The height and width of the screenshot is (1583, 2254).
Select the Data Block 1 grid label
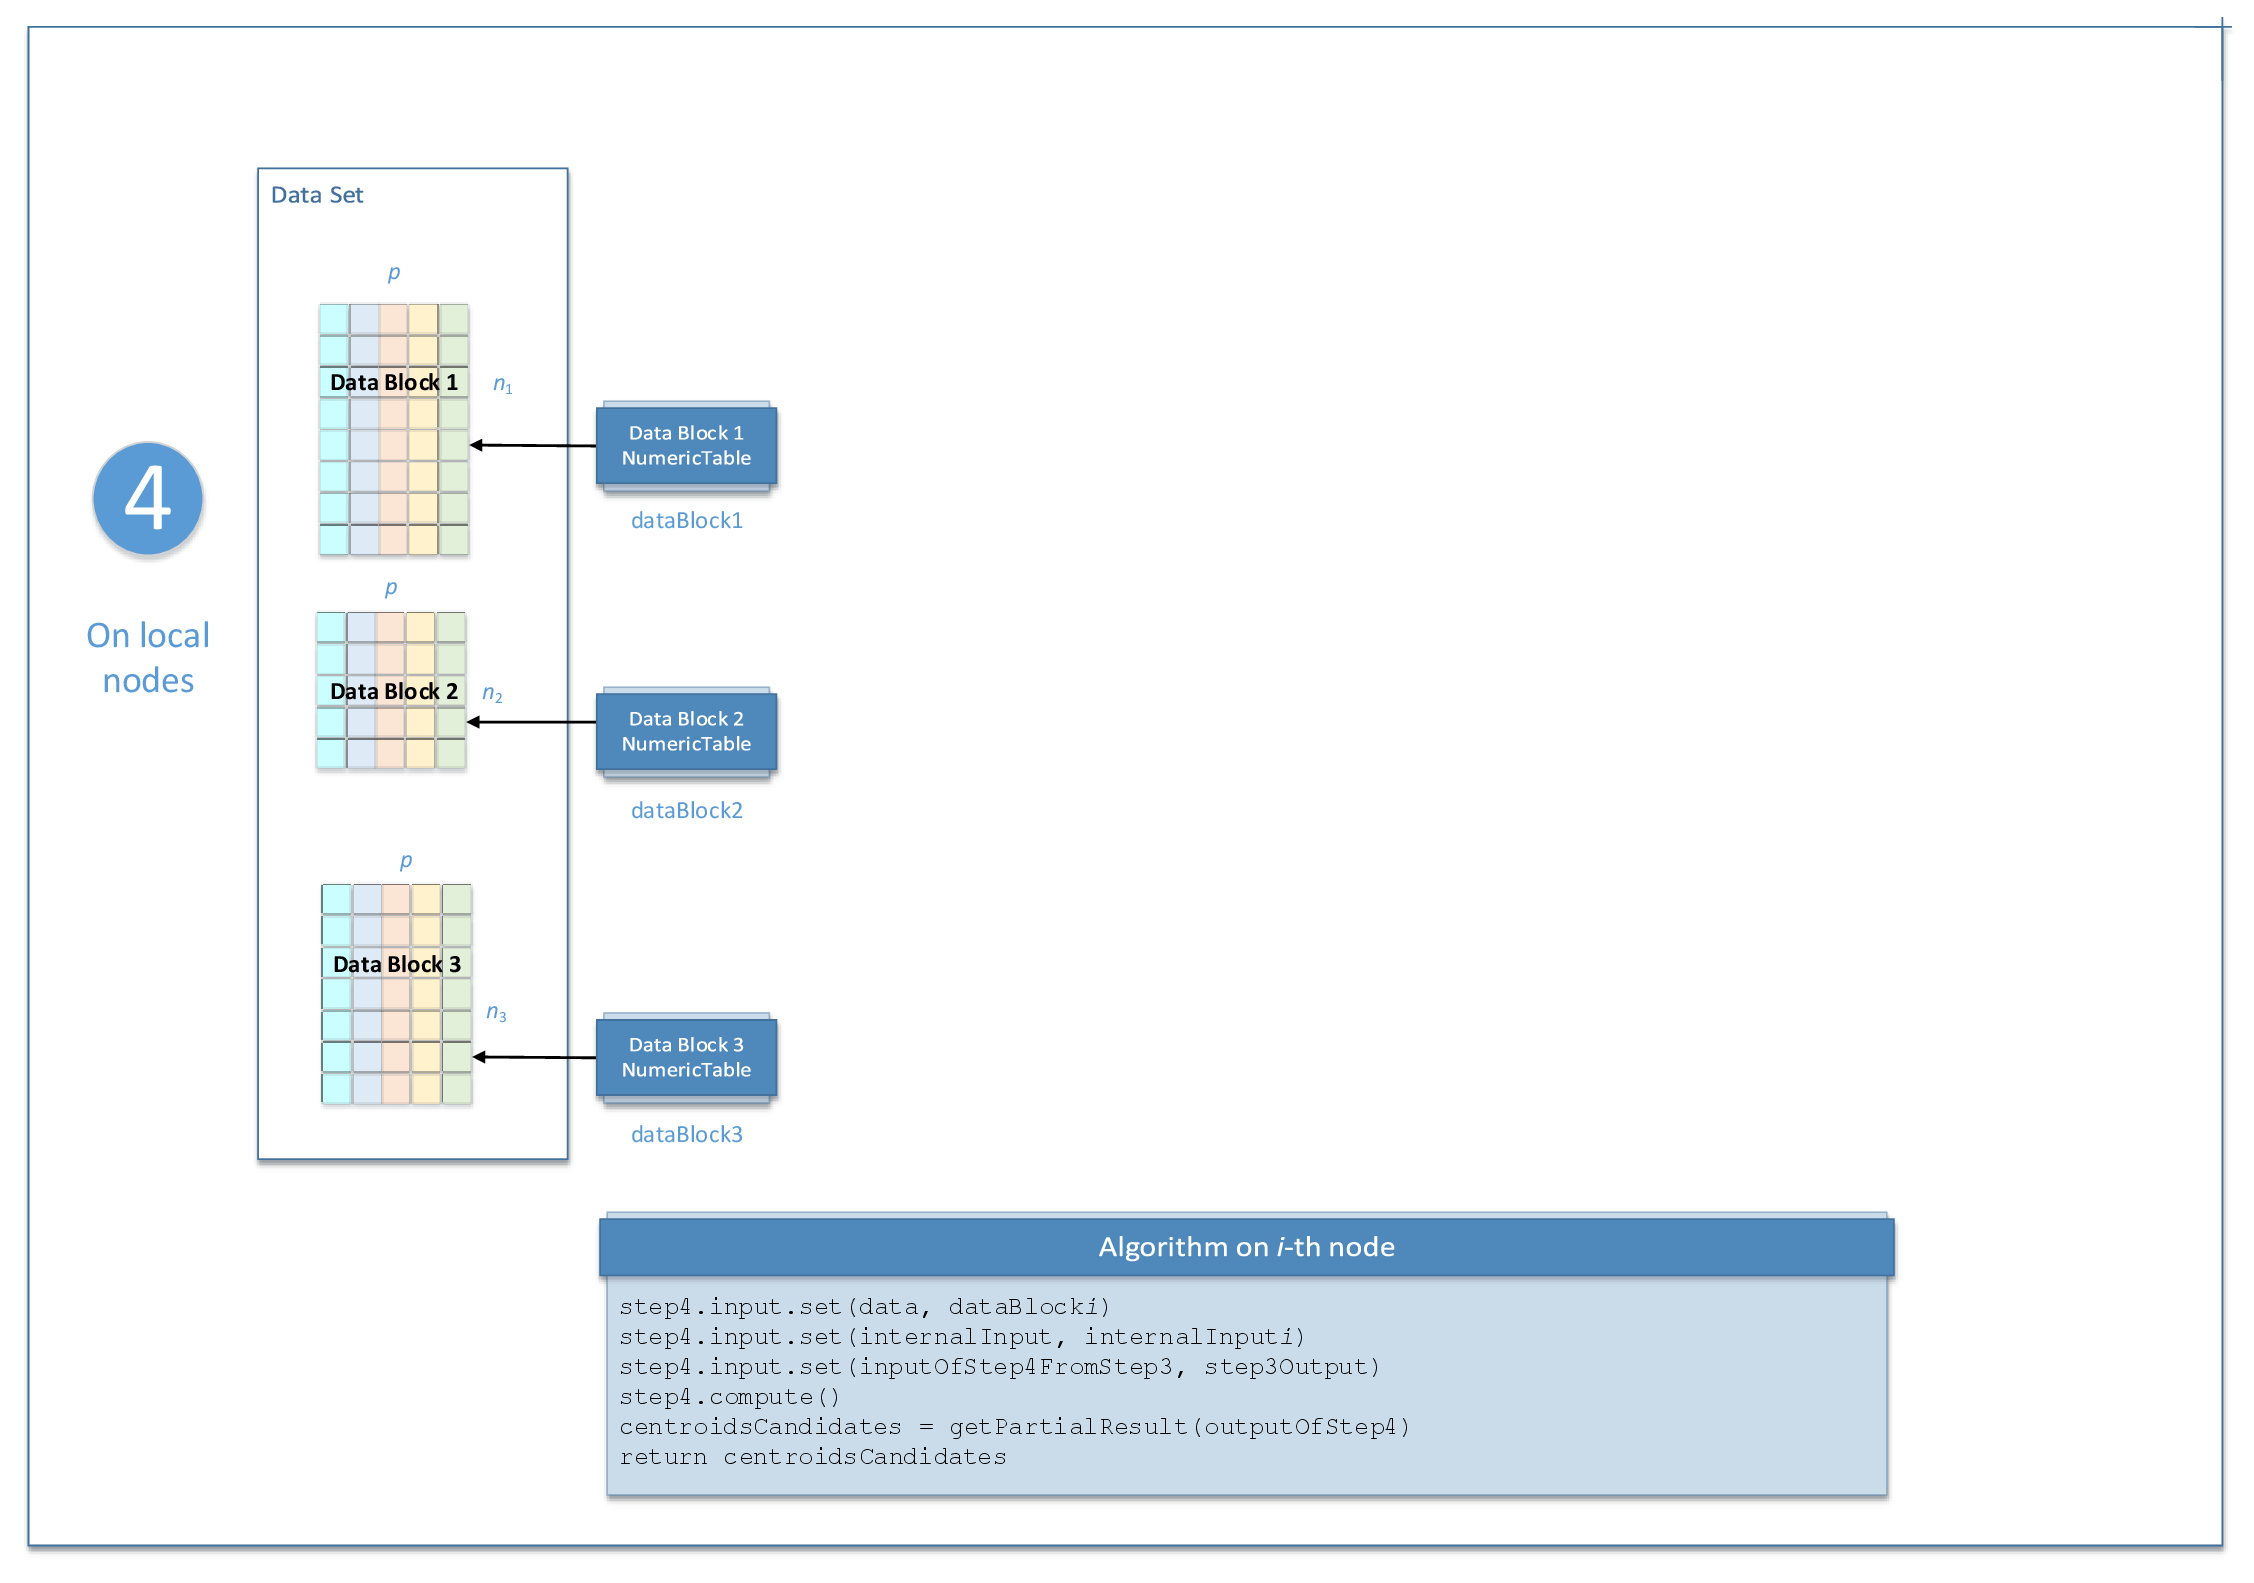coord(394,382)
